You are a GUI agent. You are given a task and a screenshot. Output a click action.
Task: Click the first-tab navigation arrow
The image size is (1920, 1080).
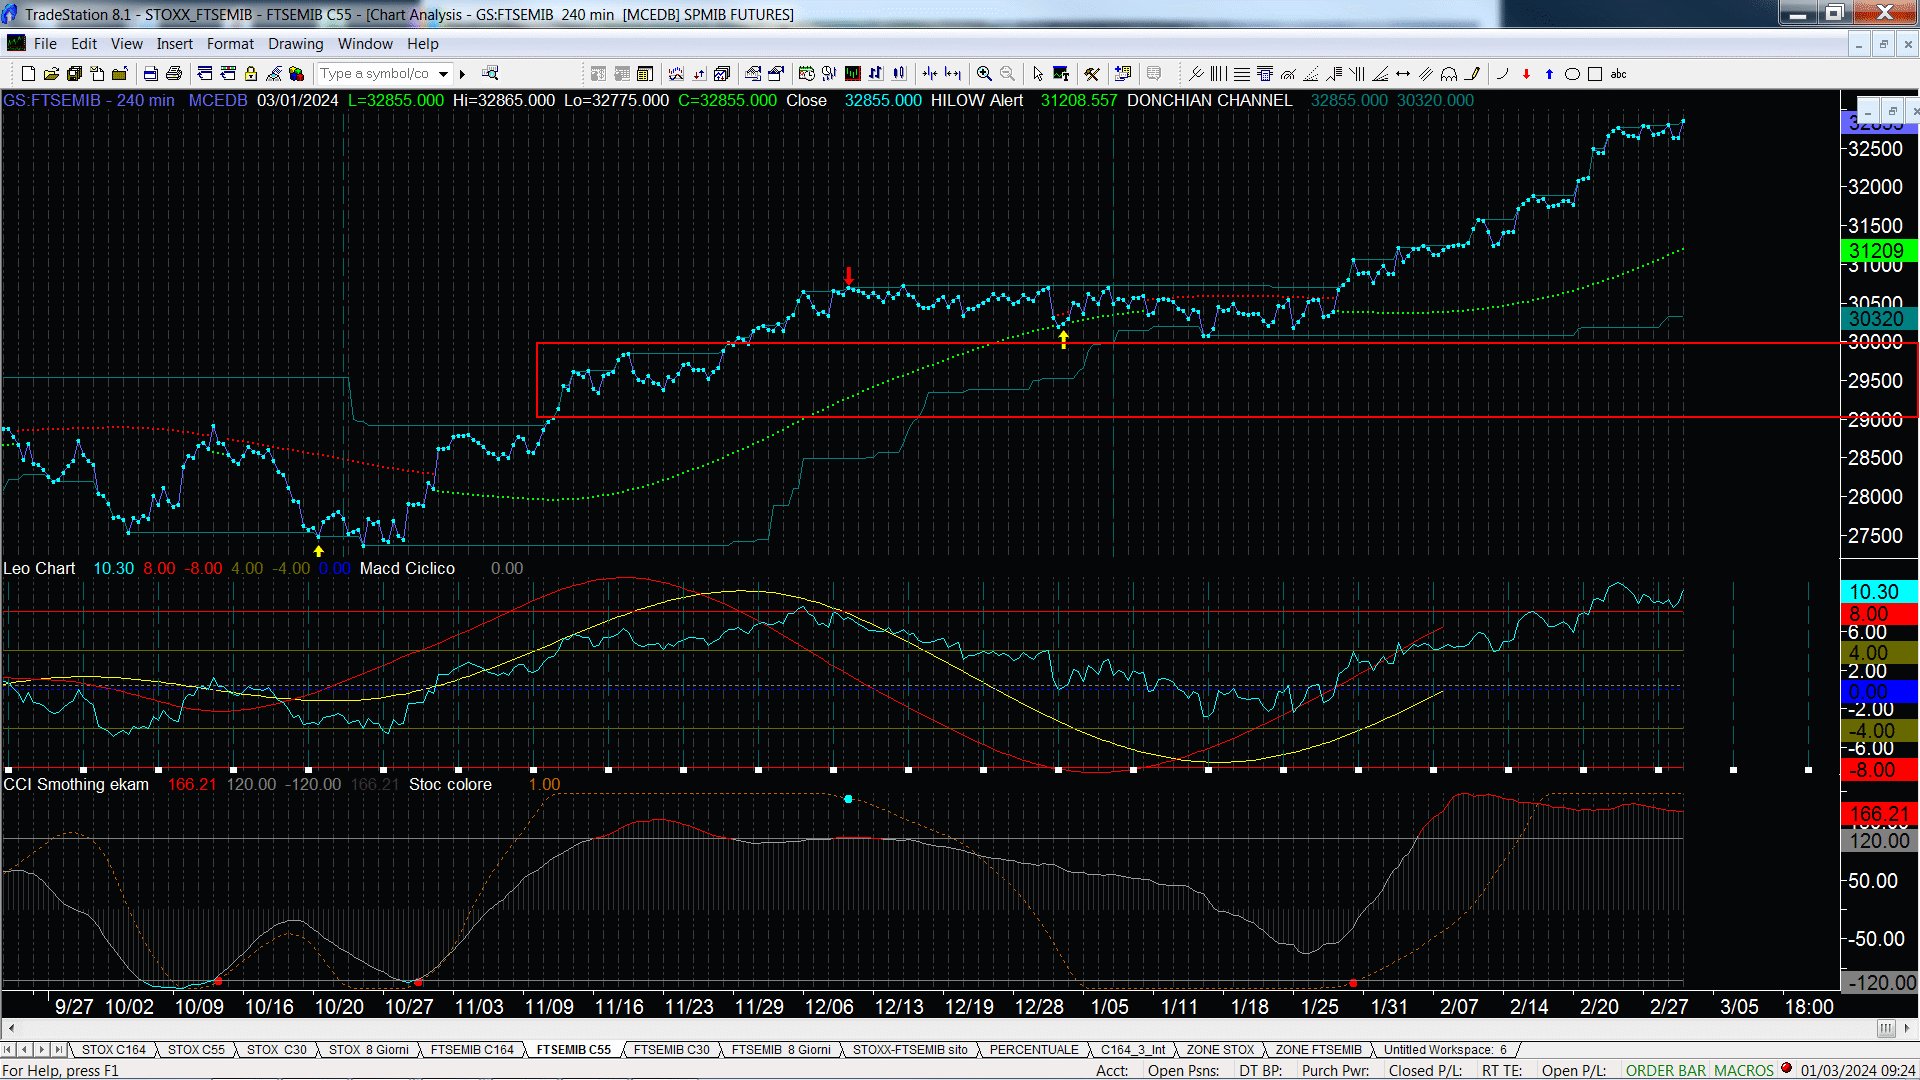tap(8, 1049)
